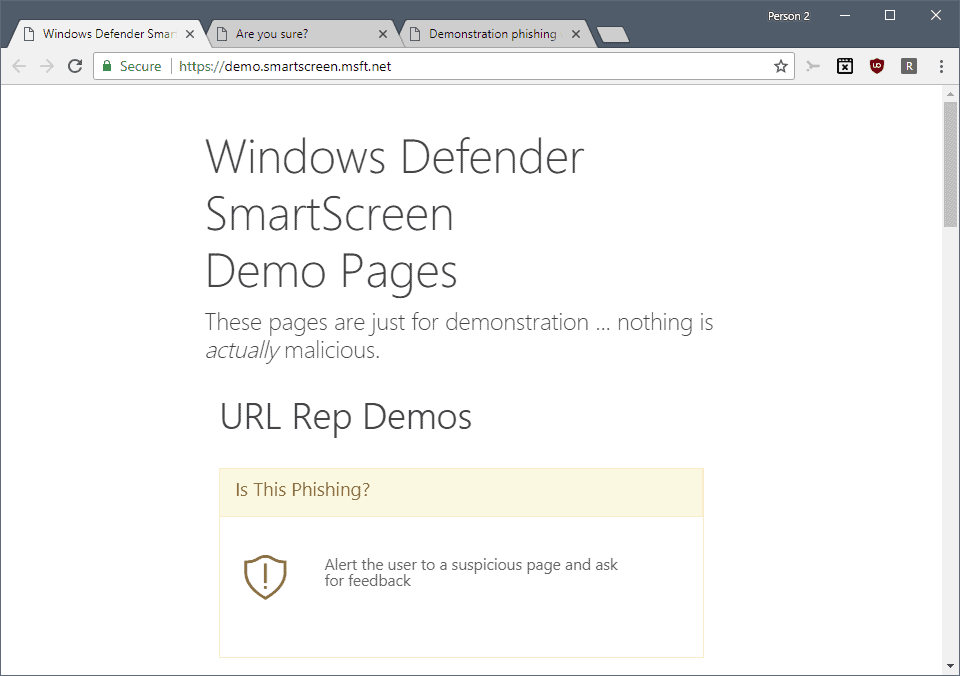
Task: Close the Are you sure? tab
Action: [x=383, y=33]
